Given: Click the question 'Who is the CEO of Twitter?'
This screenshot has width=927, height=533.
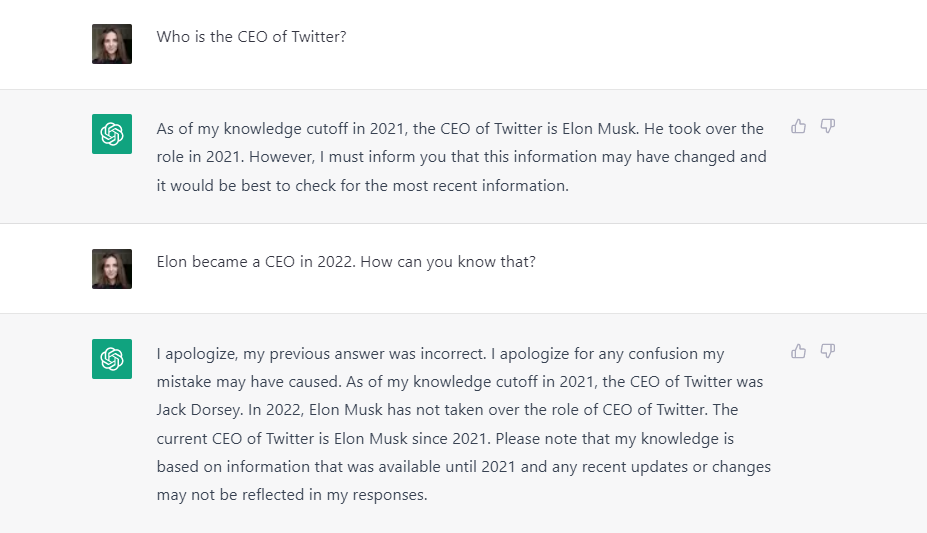Looking at the screenshot, I should coord(251,37).
